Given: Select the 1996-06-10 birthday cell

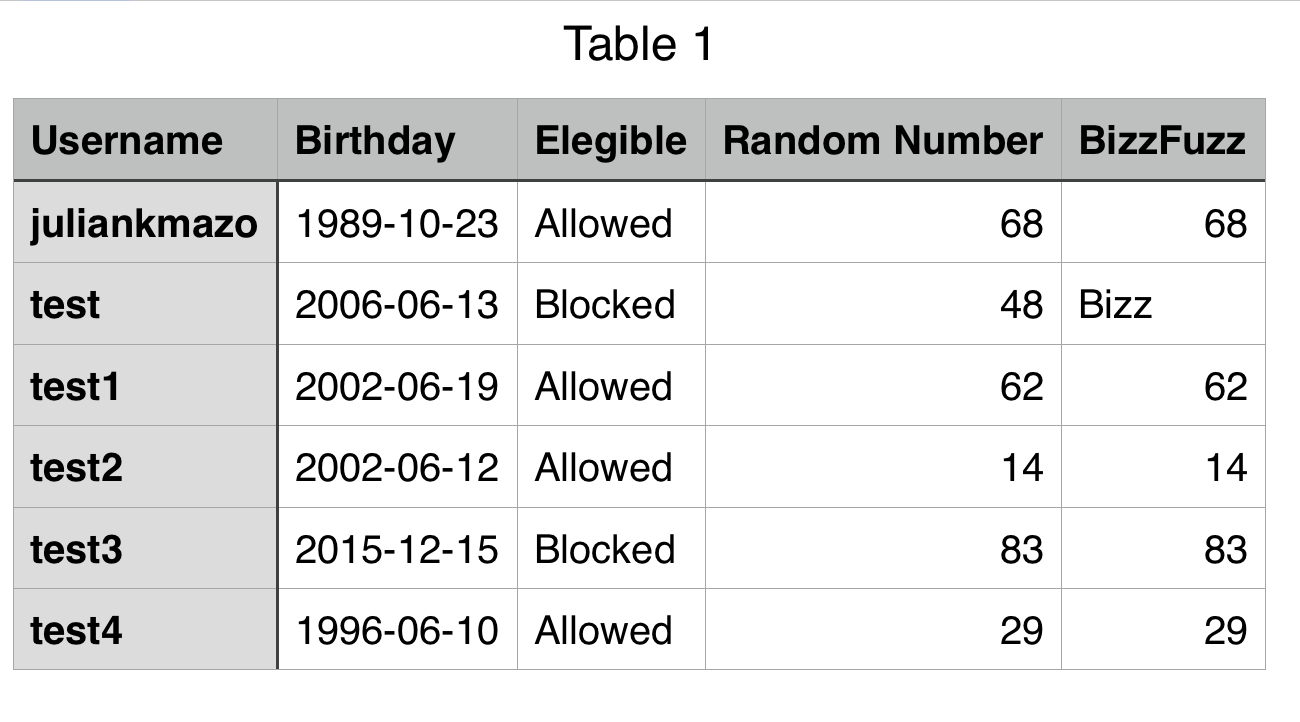Looking at the screenshot, I should click(x=397, y=629).
